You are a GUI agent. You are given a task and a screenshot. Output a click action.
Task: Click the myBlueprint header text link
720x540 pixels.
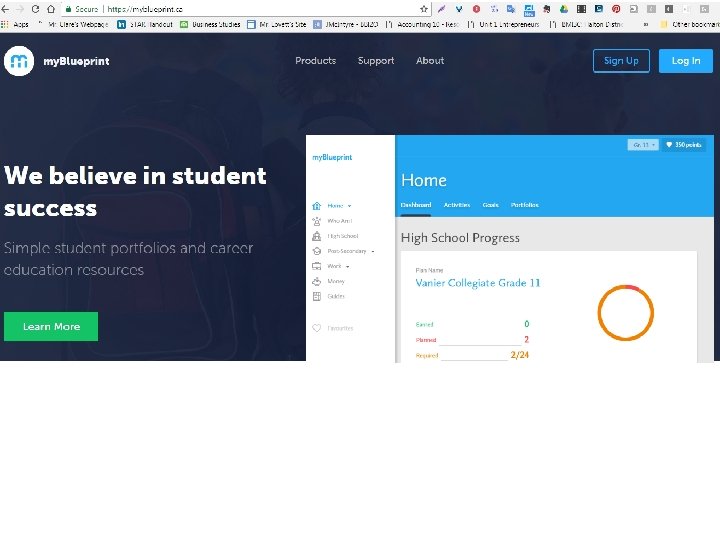click(x=76, y=61)
